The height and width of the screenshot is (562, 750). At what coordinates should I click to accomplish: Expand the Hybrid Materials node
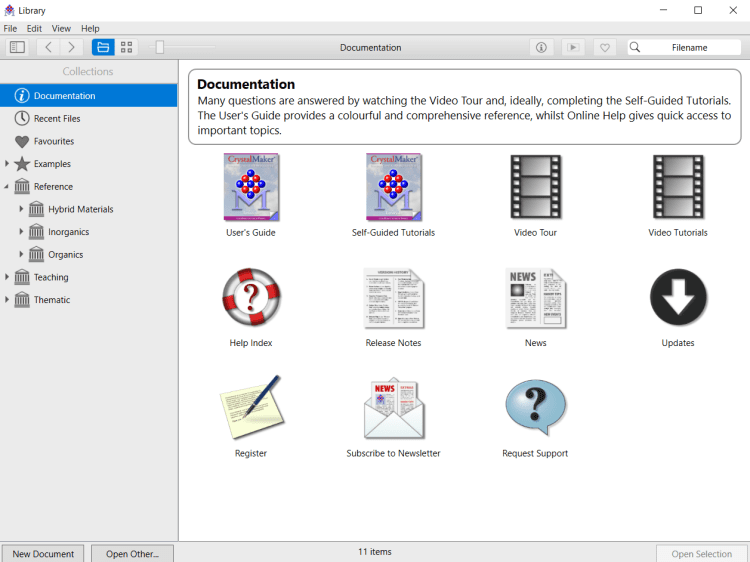click(x=21, y=209)
